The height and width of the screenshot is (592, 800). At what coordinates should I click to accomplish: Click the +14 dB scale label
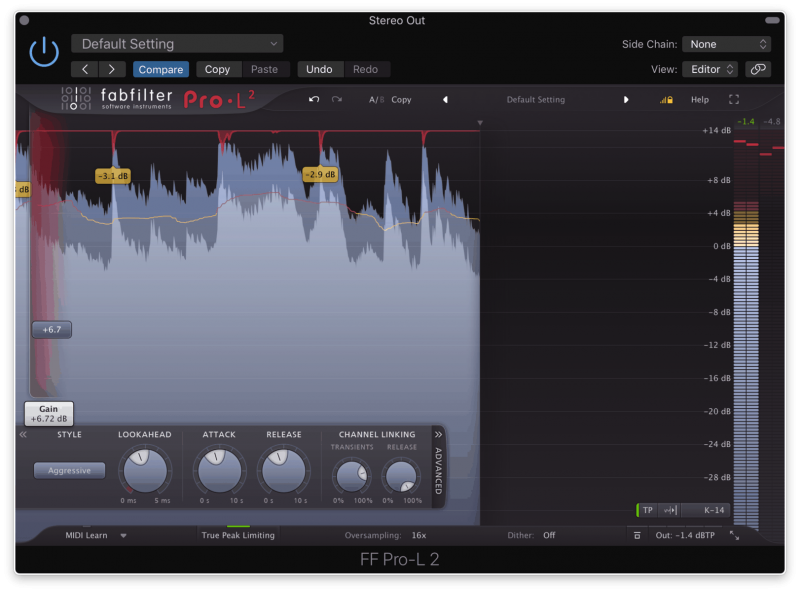tap(716, 131)
